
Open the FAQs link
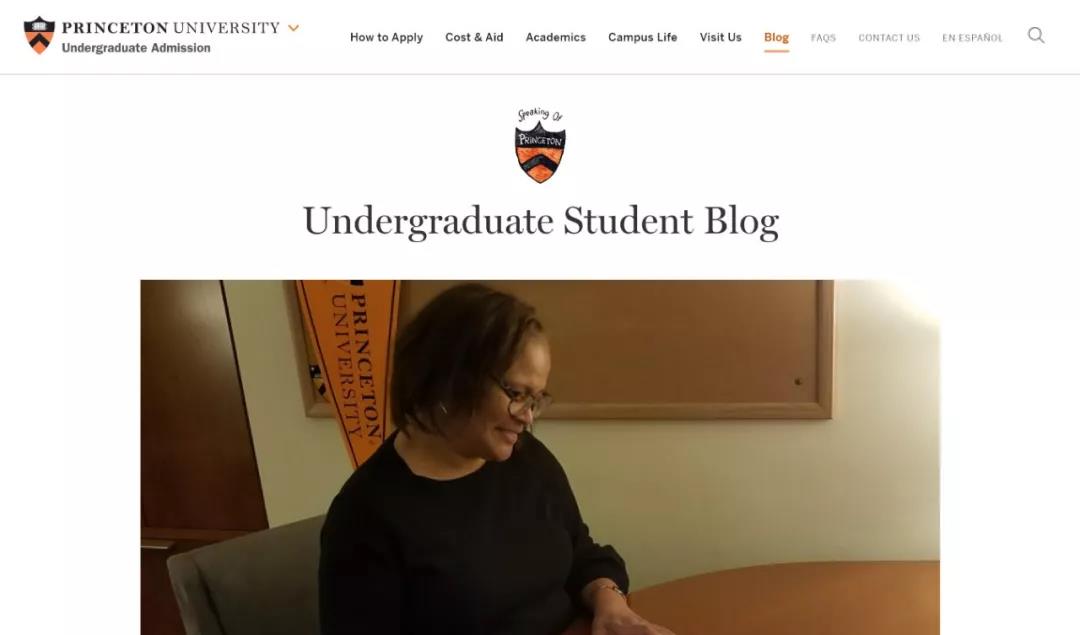click(x=823, y=38)
